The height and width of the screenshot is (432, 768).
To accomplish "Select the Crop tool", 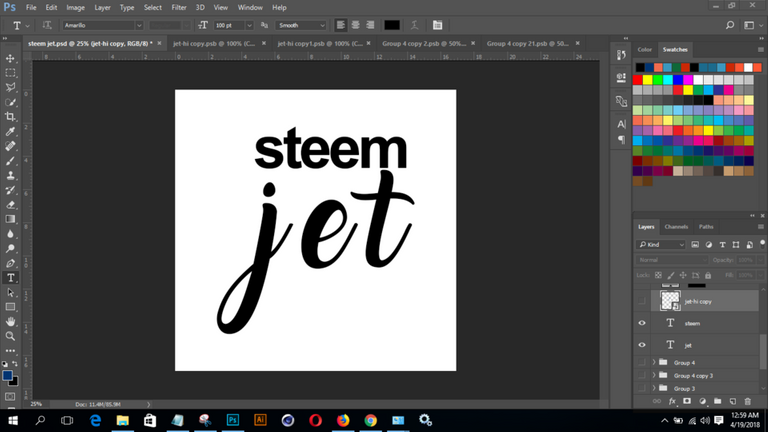I will (11, 117).
